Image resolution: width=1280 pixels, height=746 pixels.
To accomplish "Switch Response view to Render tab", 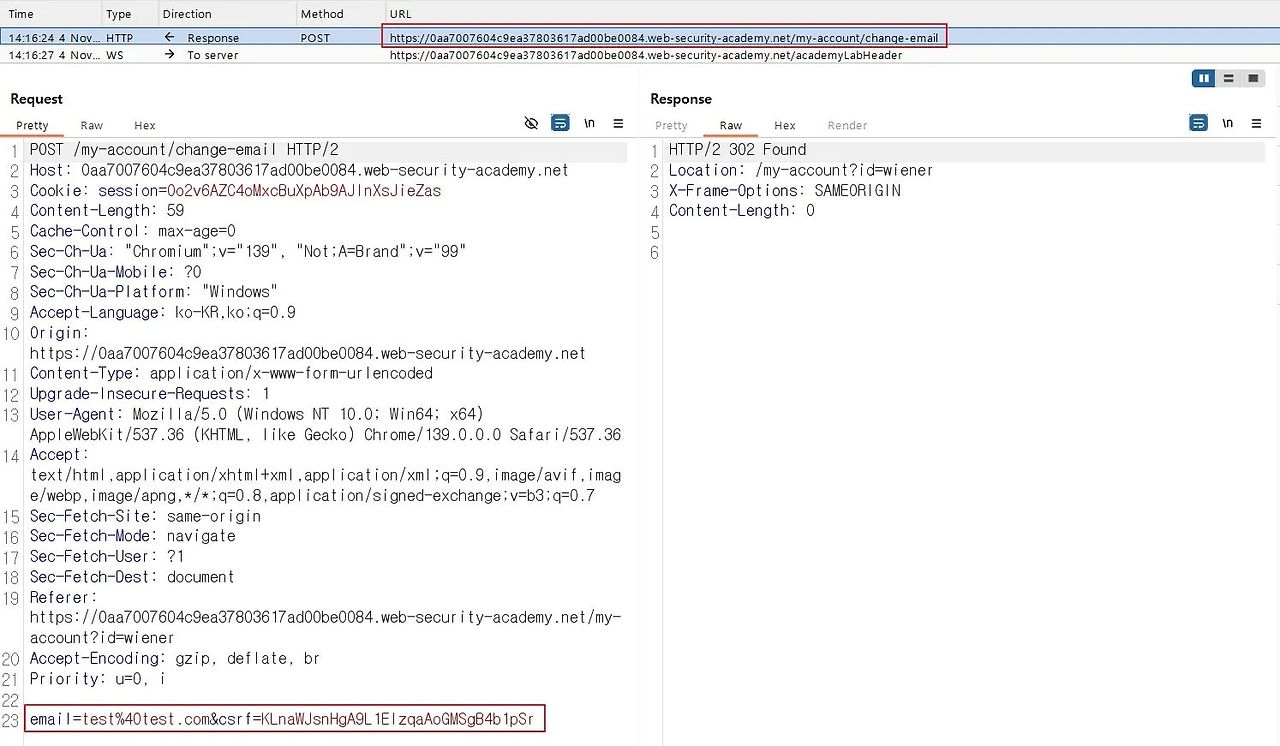I will pos(847,125).
